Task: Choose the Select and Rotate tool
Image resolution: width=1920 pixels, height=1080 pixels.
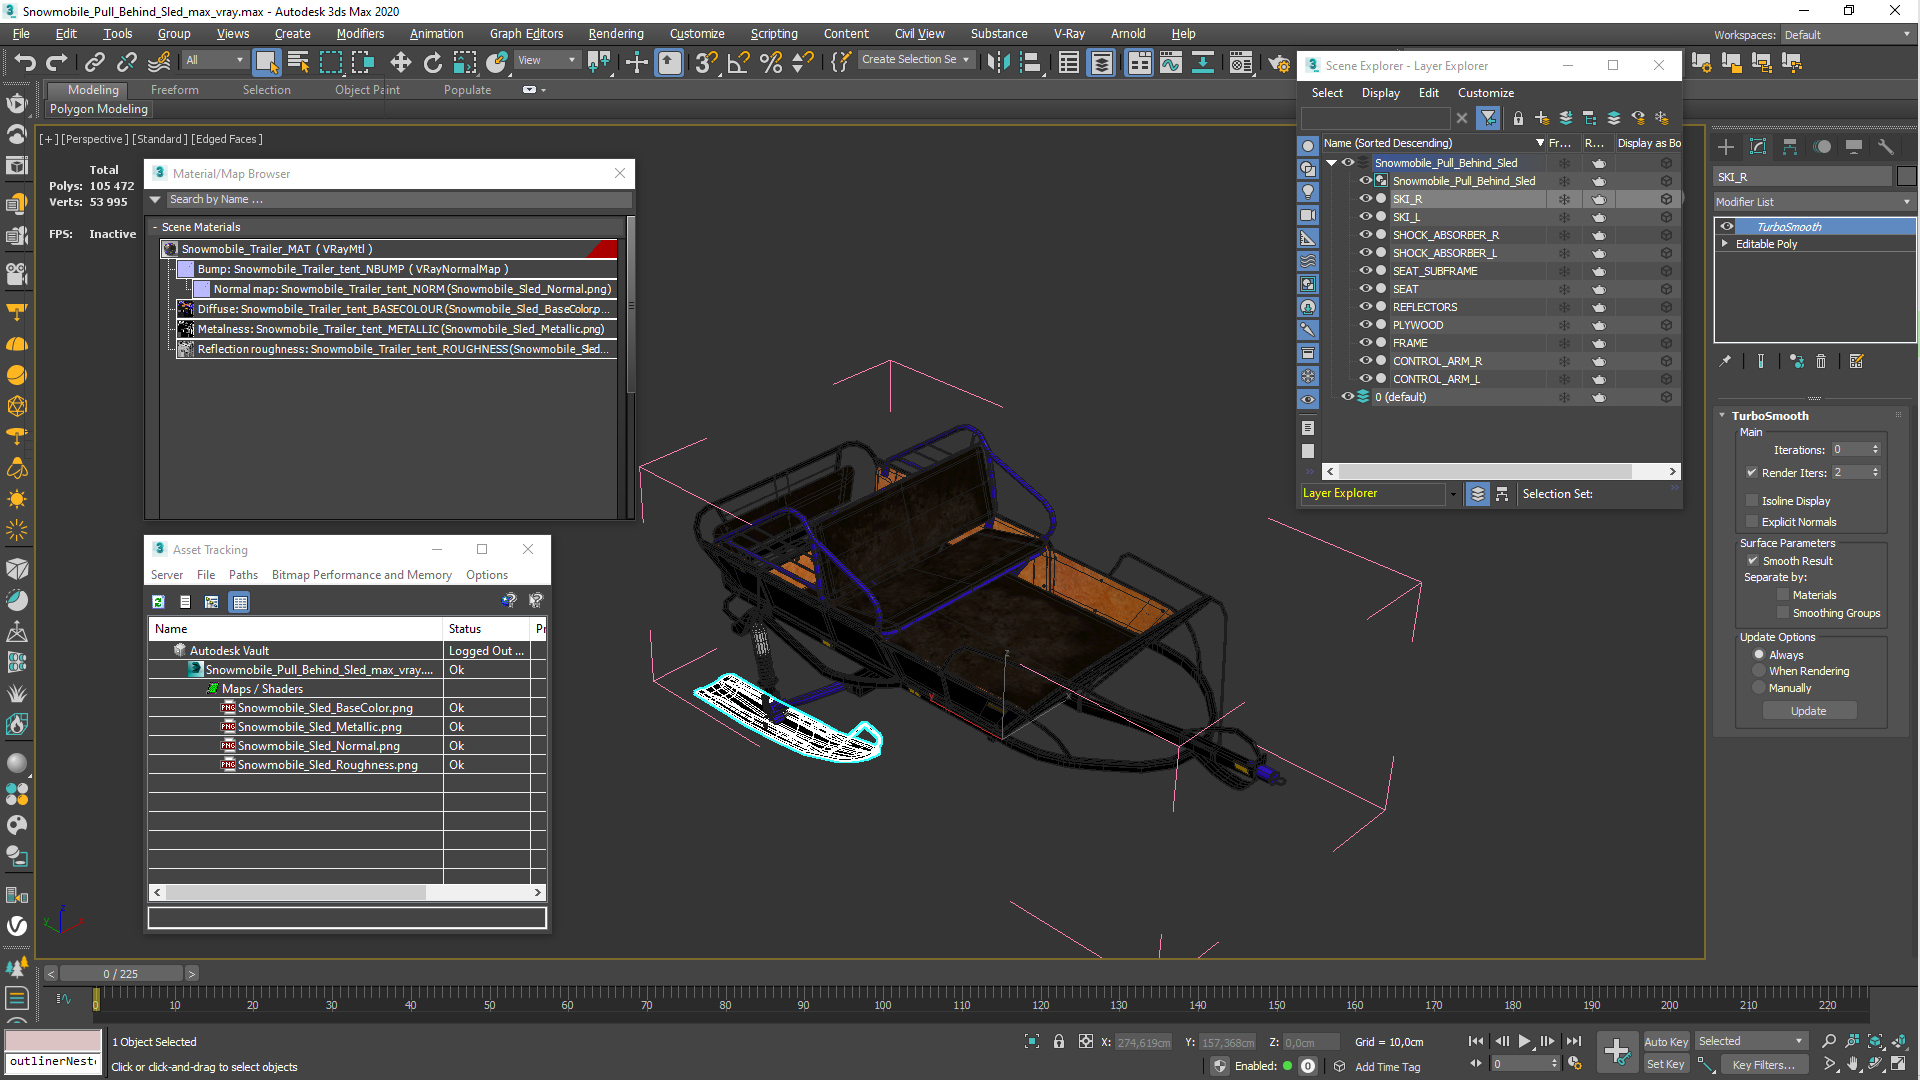Action: click(x=432, y=62)
